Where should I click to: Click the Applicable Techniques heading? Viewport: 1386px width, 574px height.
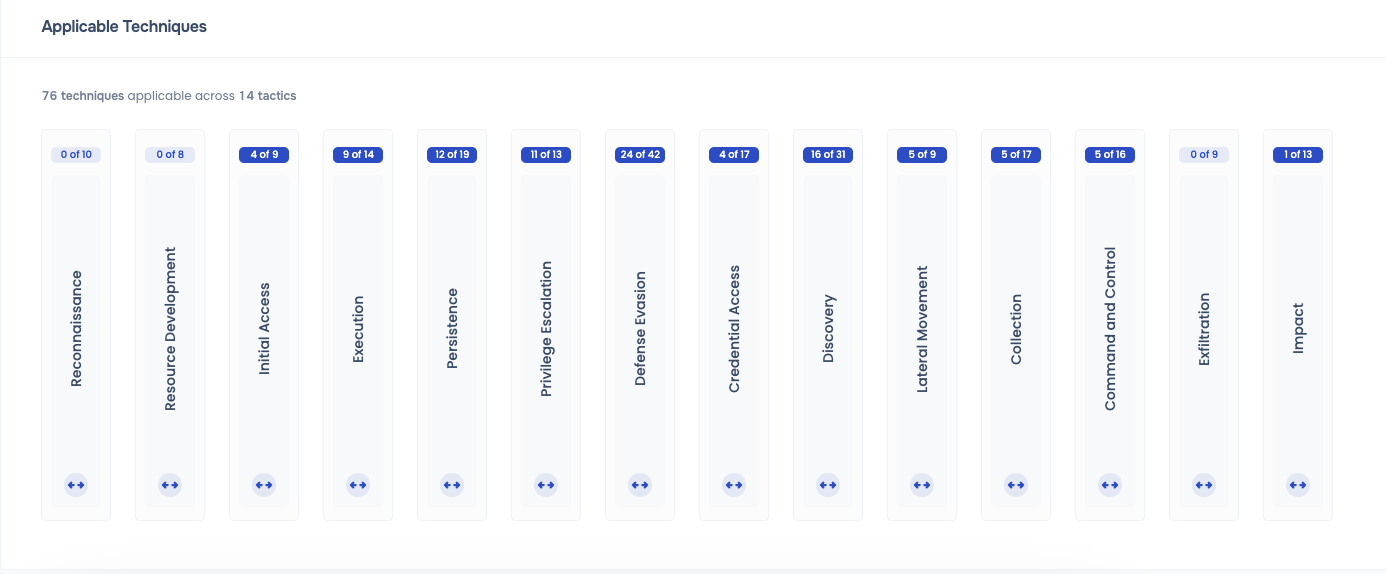(x=124, y=27)
